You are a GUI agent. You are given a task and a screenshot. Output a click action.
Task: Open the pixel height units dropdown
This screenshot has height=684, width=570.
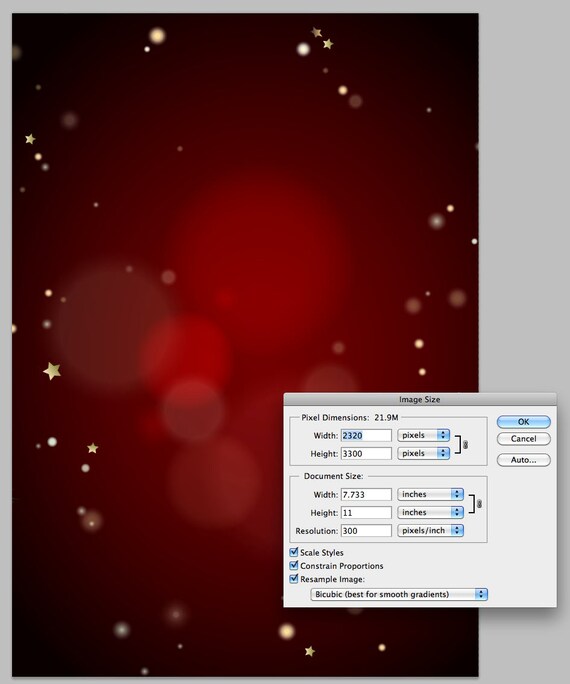pos(423,453)
